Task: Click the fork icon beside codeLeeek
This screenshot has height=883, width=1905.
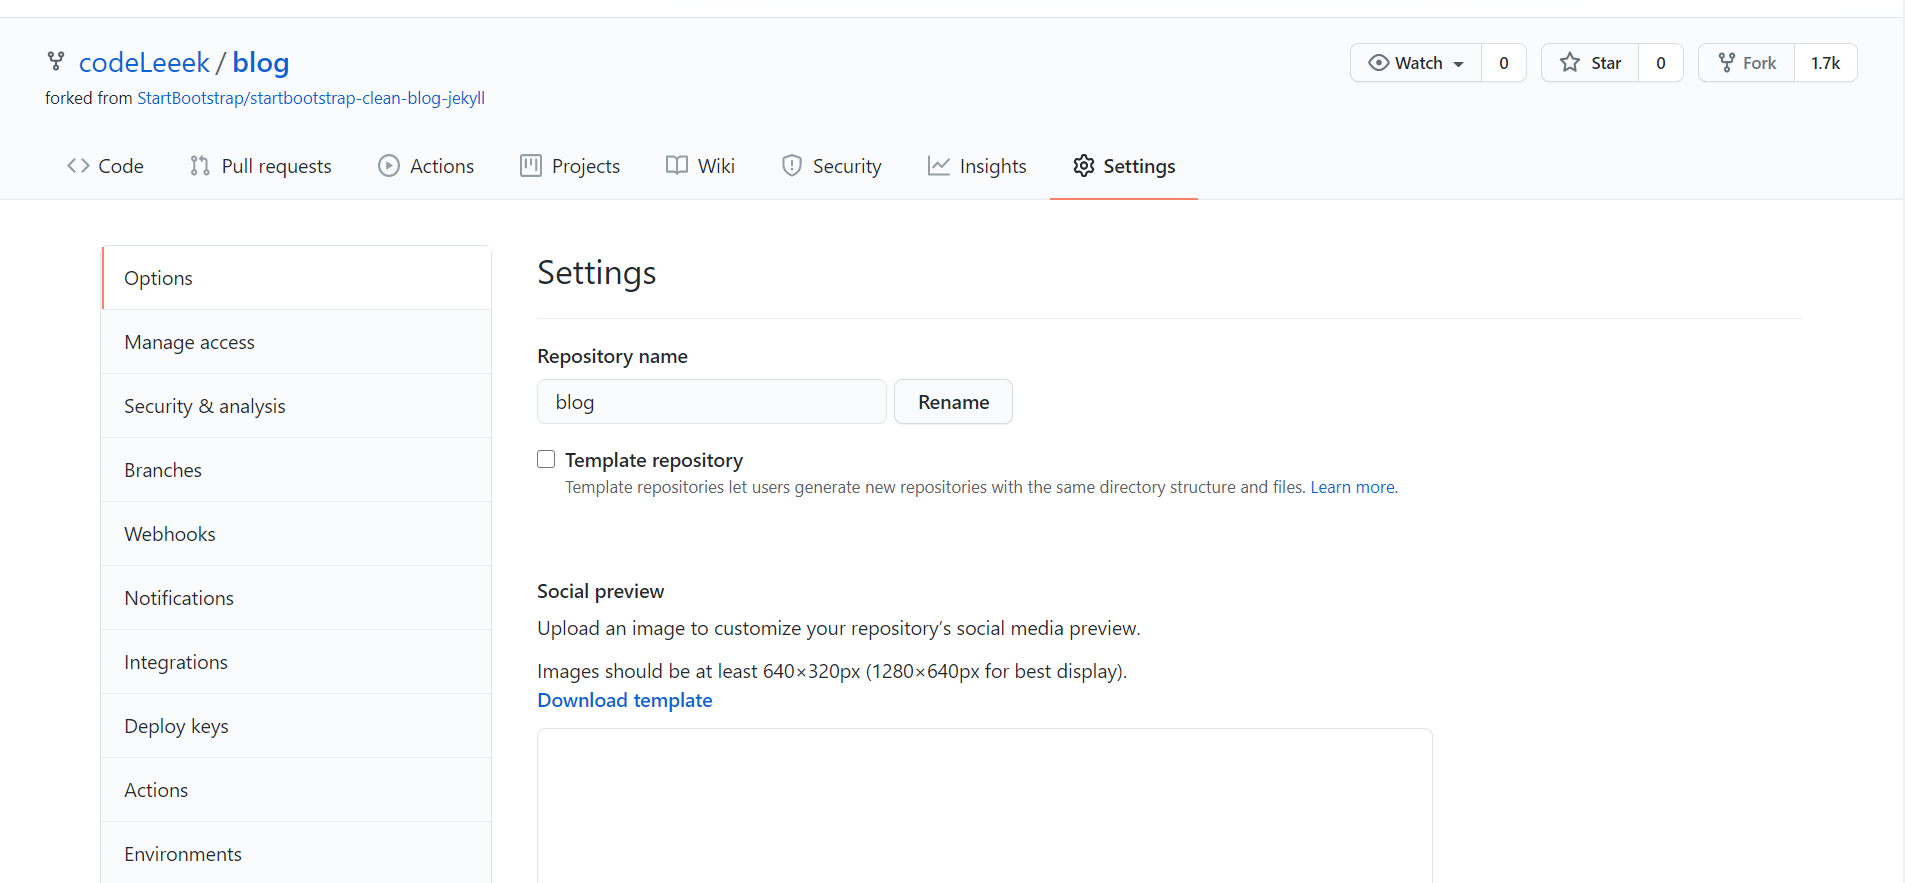Action: point(56,62)
